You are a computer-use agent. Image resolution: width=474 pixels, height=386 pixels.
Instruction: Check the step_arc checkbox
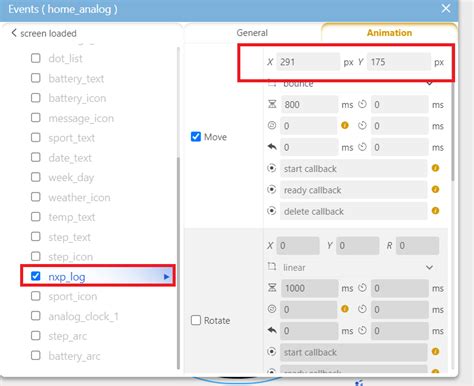[x=36, y=336]
